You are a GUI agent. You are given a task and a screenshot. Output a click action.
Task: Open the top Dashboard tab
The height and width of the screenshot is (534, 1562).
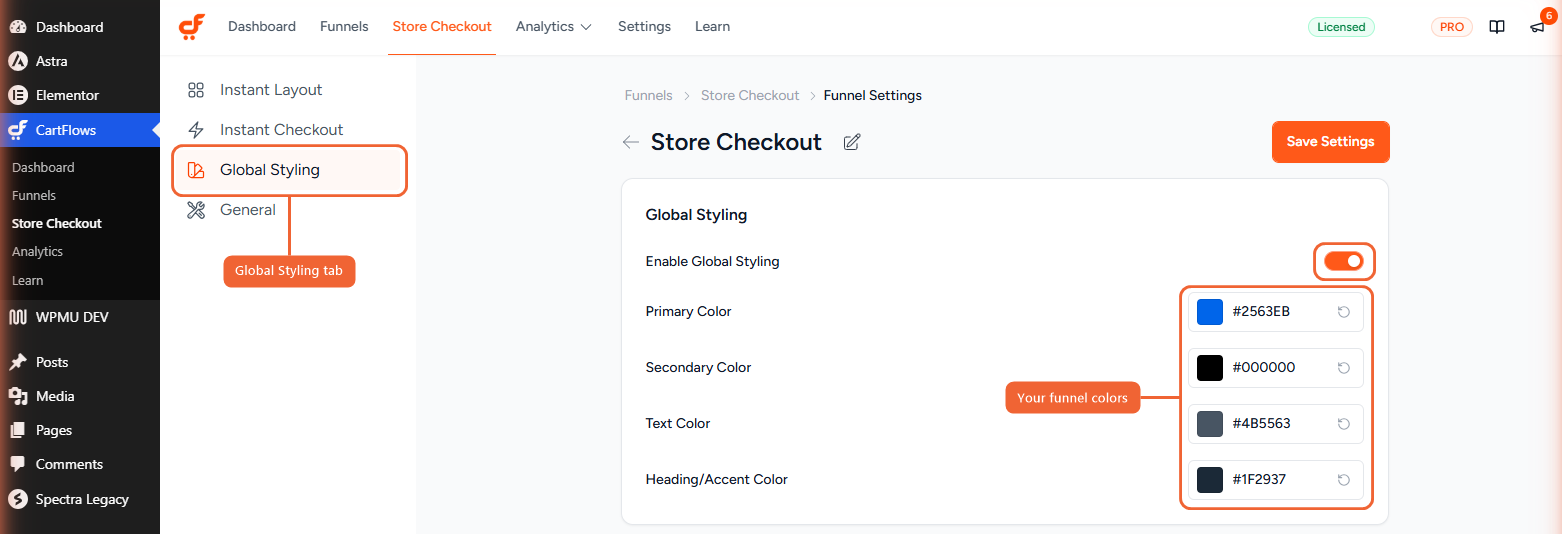coord(262,27)
